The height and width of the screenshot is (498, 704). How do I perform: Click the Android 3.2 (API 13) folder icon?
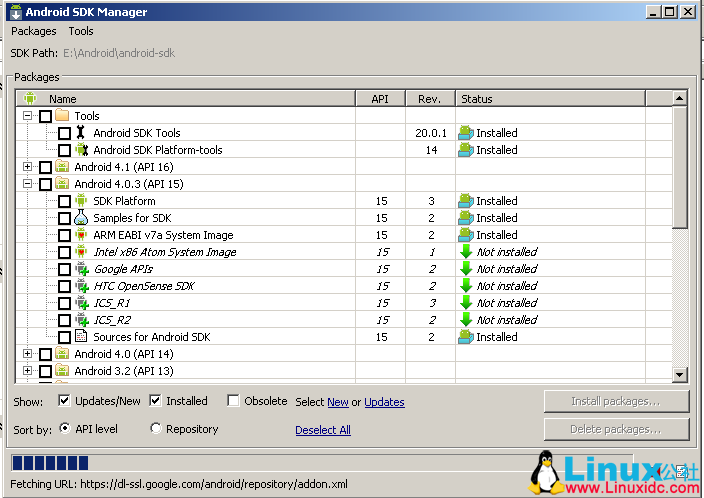[x=62, y=370]
